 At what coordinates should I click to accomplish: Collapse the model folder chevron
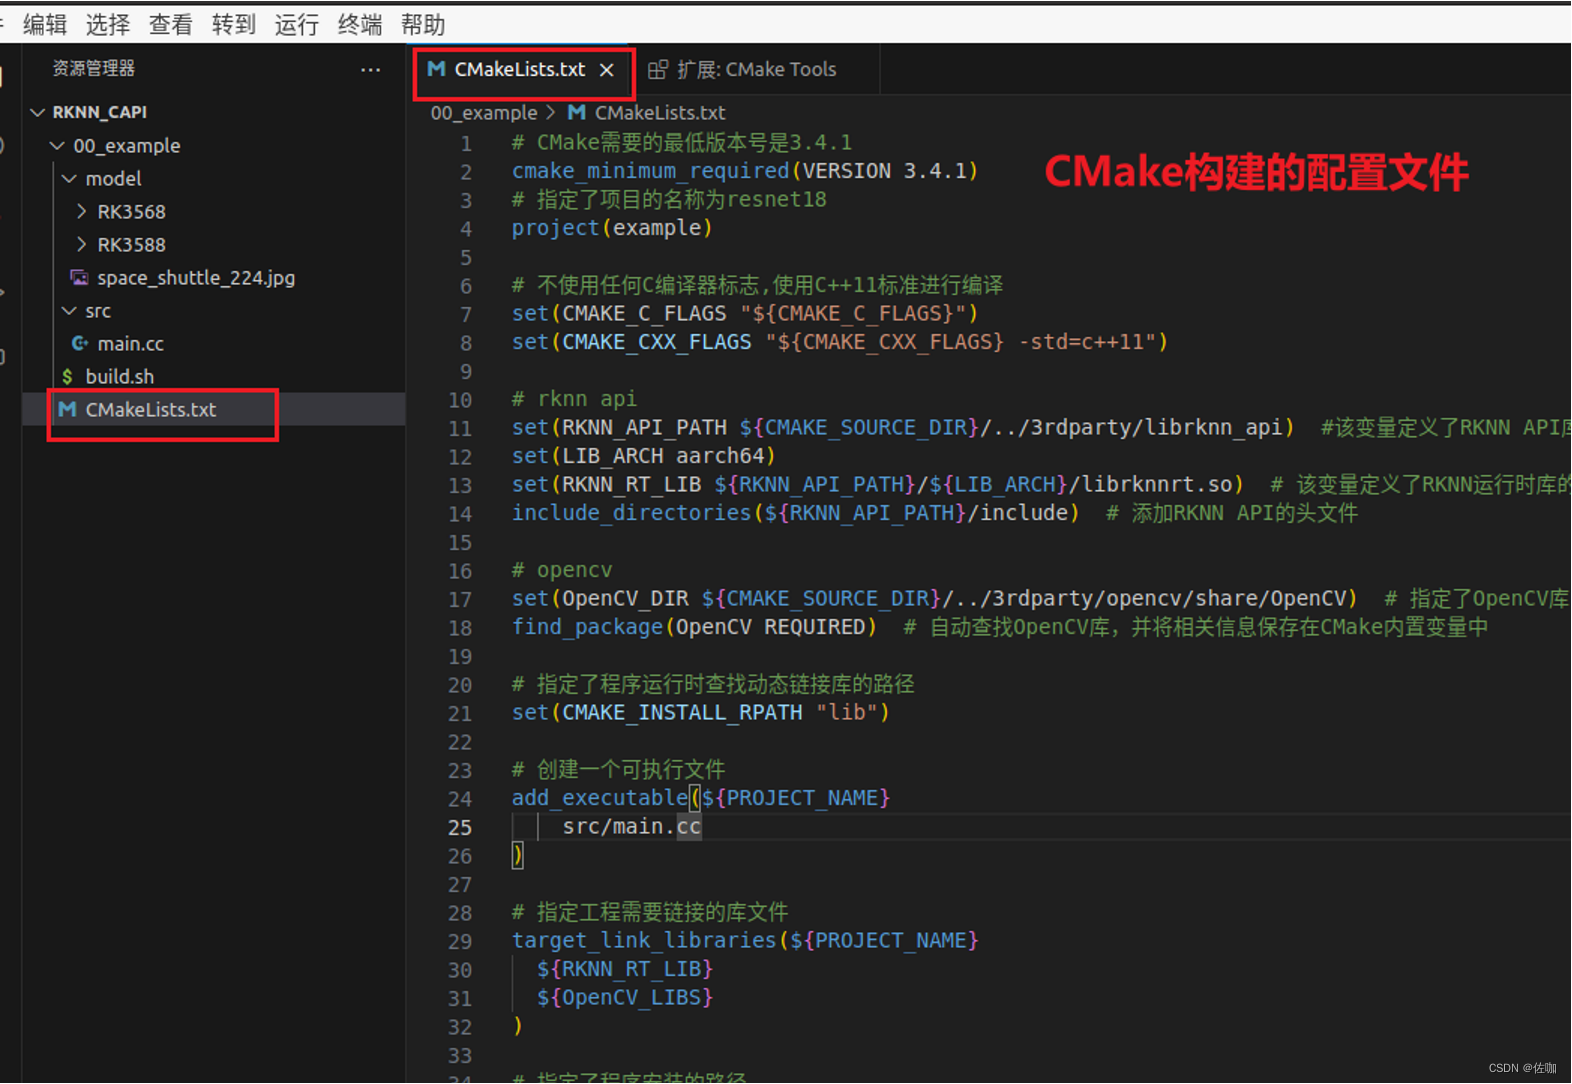(70, 179)
